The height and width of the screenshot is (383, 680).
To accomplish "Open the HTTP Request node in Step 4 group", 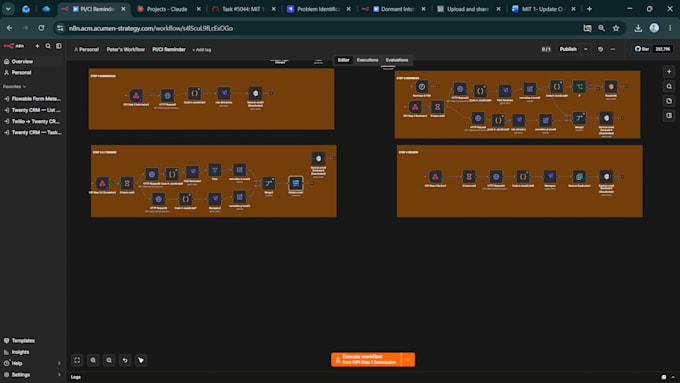I will (496, 176).
